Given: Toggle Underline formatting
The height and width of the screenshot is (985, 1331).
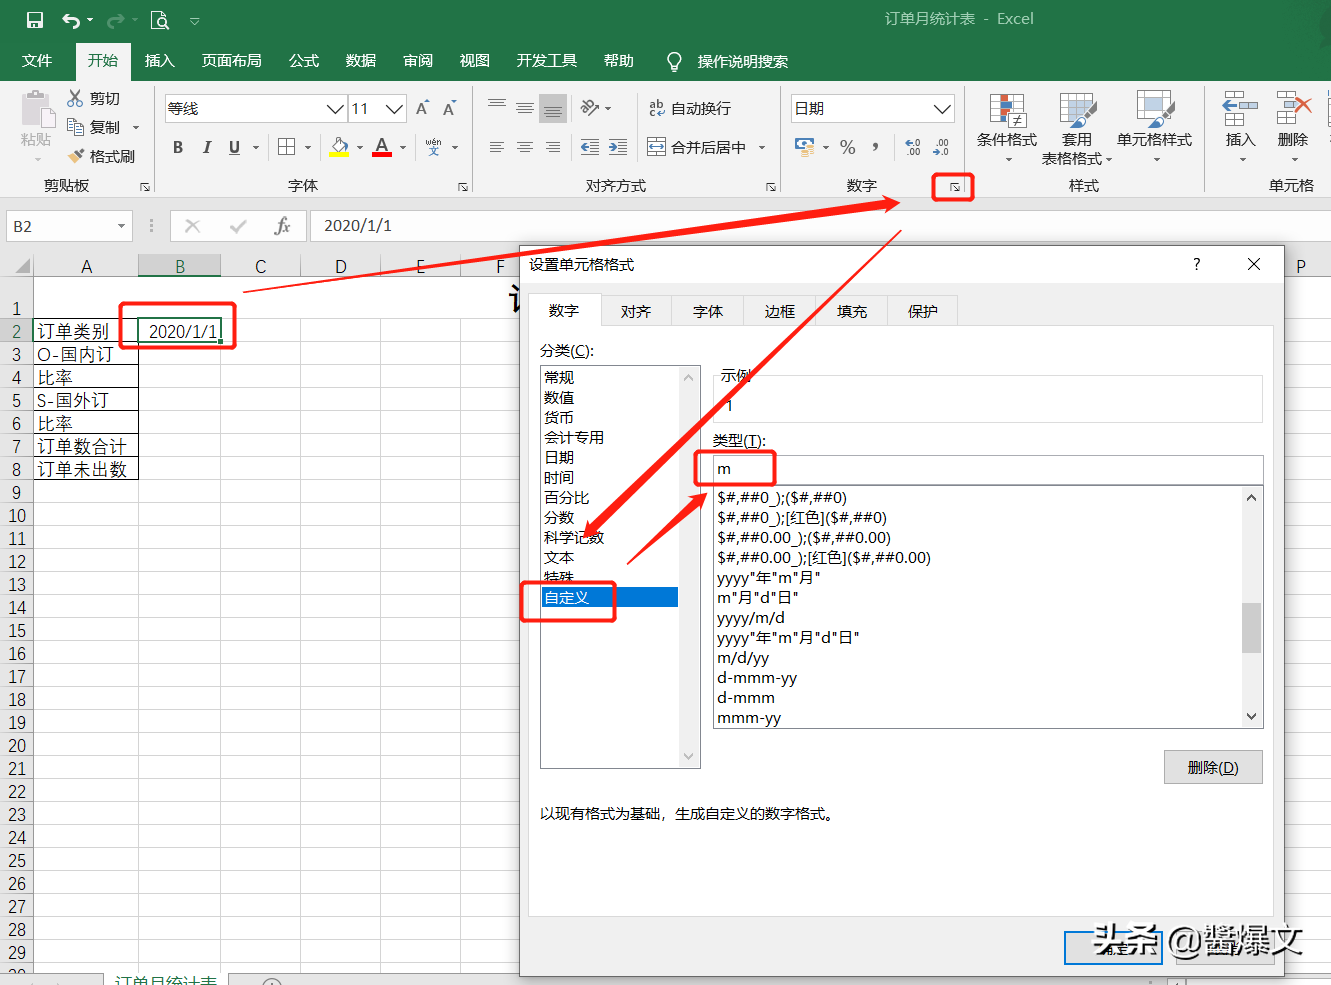Looking at the screenshot, I should (x=234, y=147).
